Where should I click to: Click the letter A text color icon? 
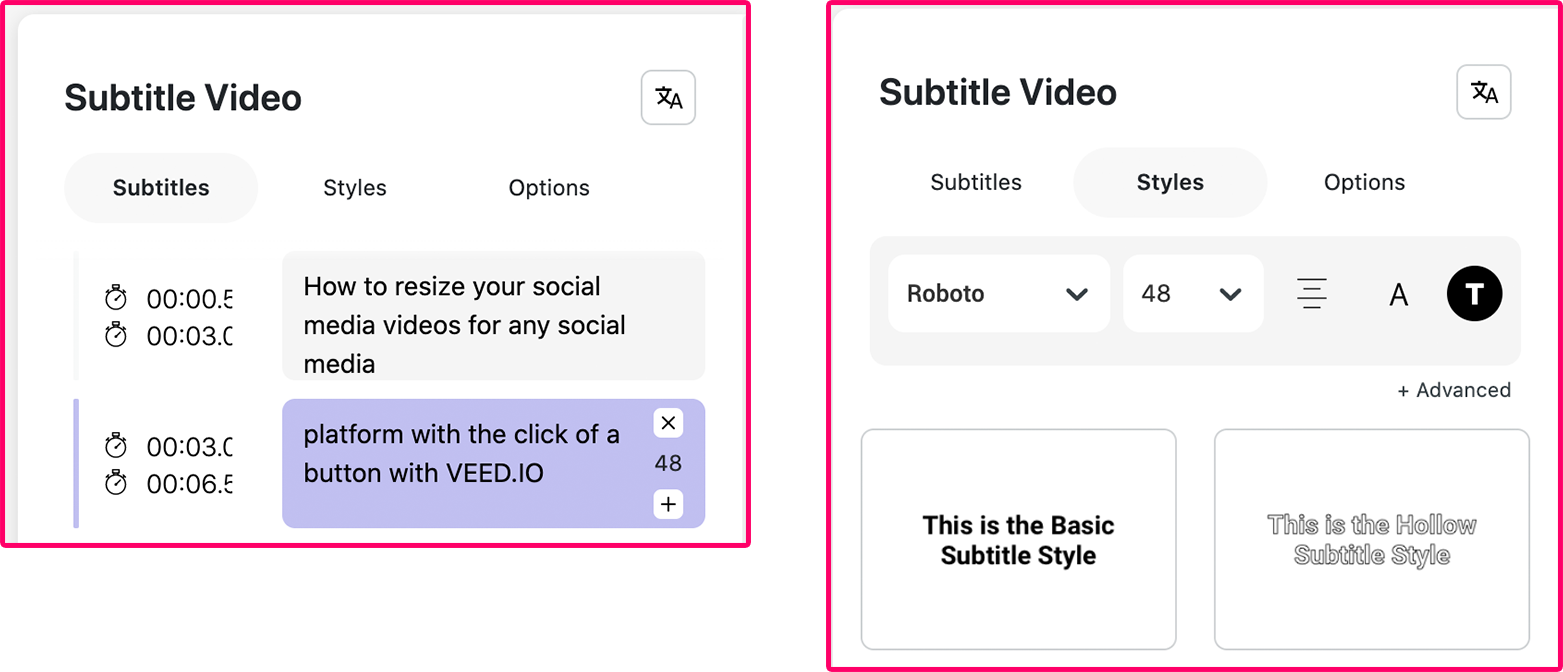click(1398, 294)
